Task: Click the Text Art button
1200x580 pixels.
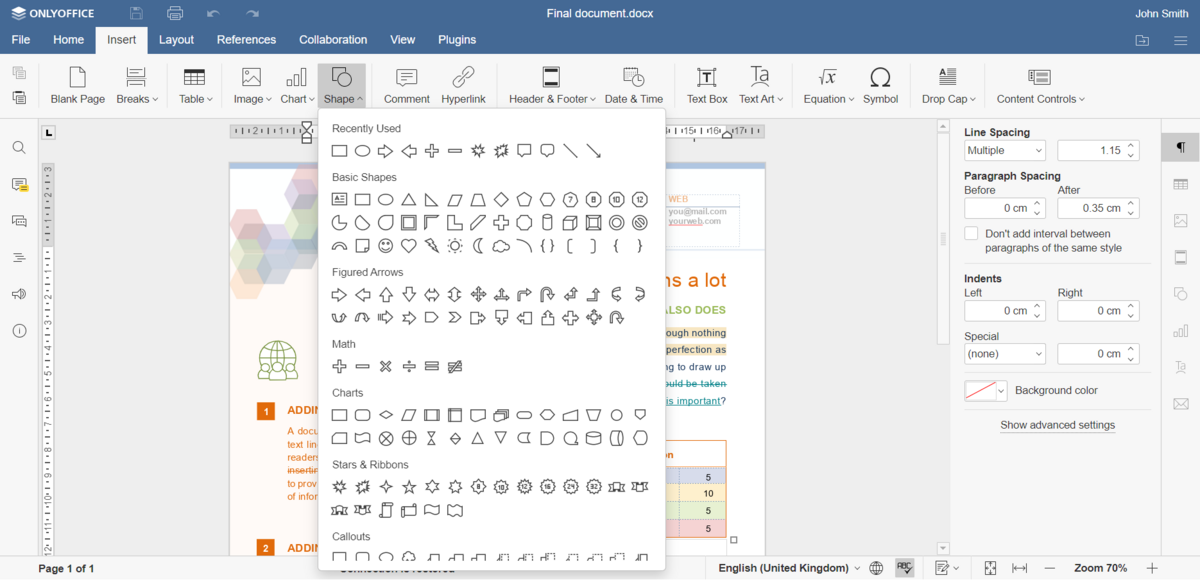Action: 760,86
